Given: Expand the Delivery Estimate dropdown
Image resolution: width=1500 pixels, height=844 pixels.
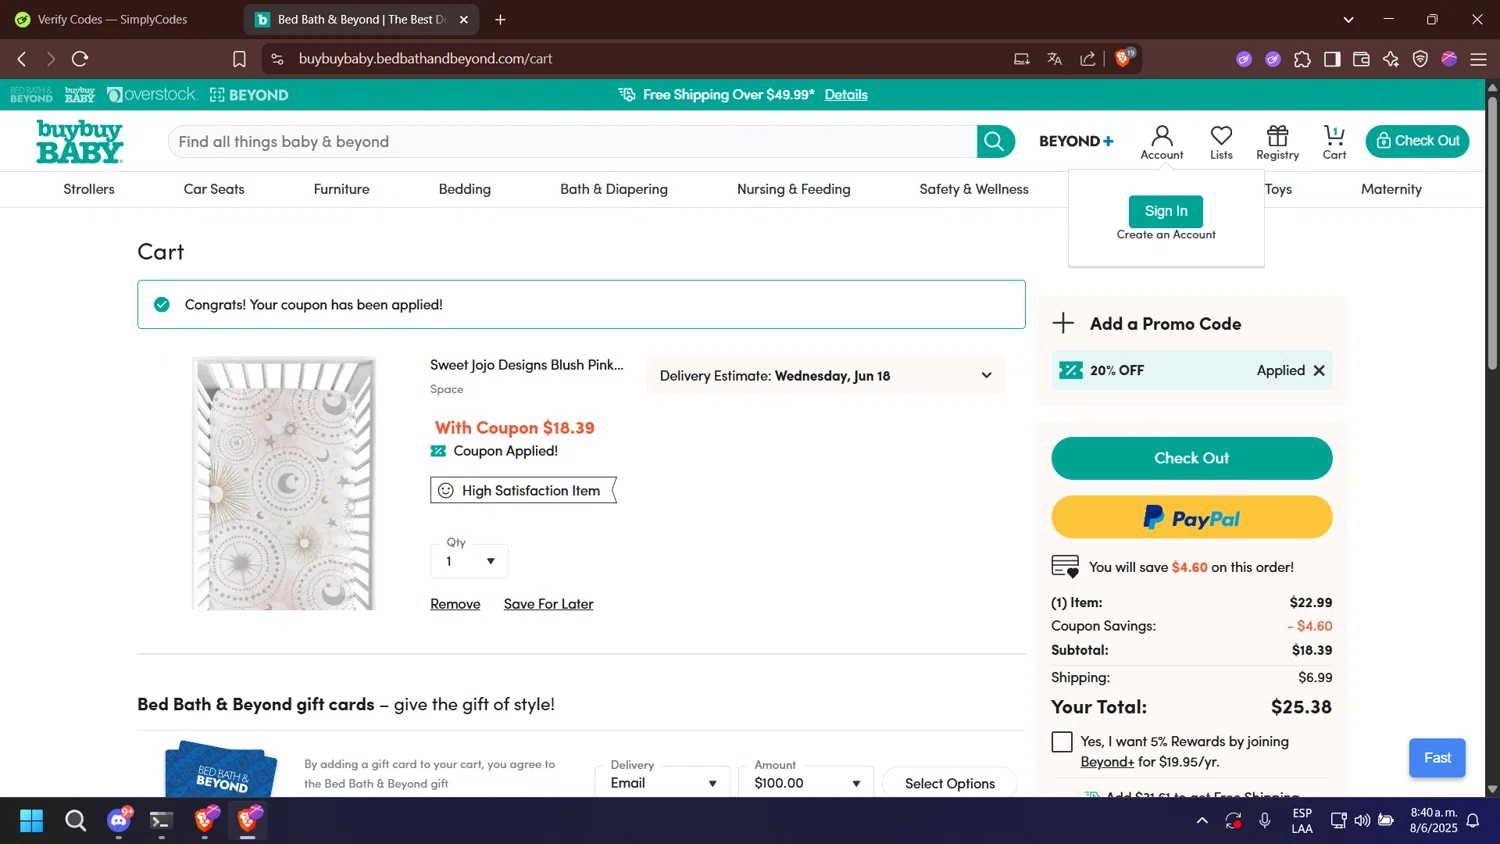Looking at the screenshot, I should 826,376.
